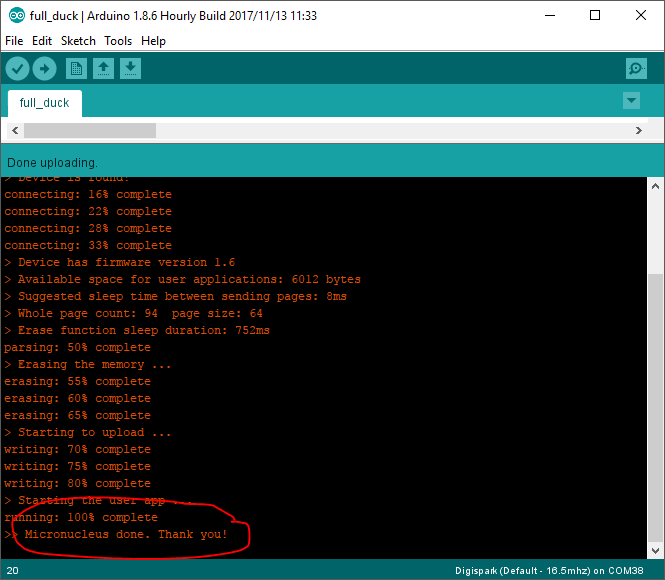Click the console vertical scrollbar thumb

tap(655, 408)
